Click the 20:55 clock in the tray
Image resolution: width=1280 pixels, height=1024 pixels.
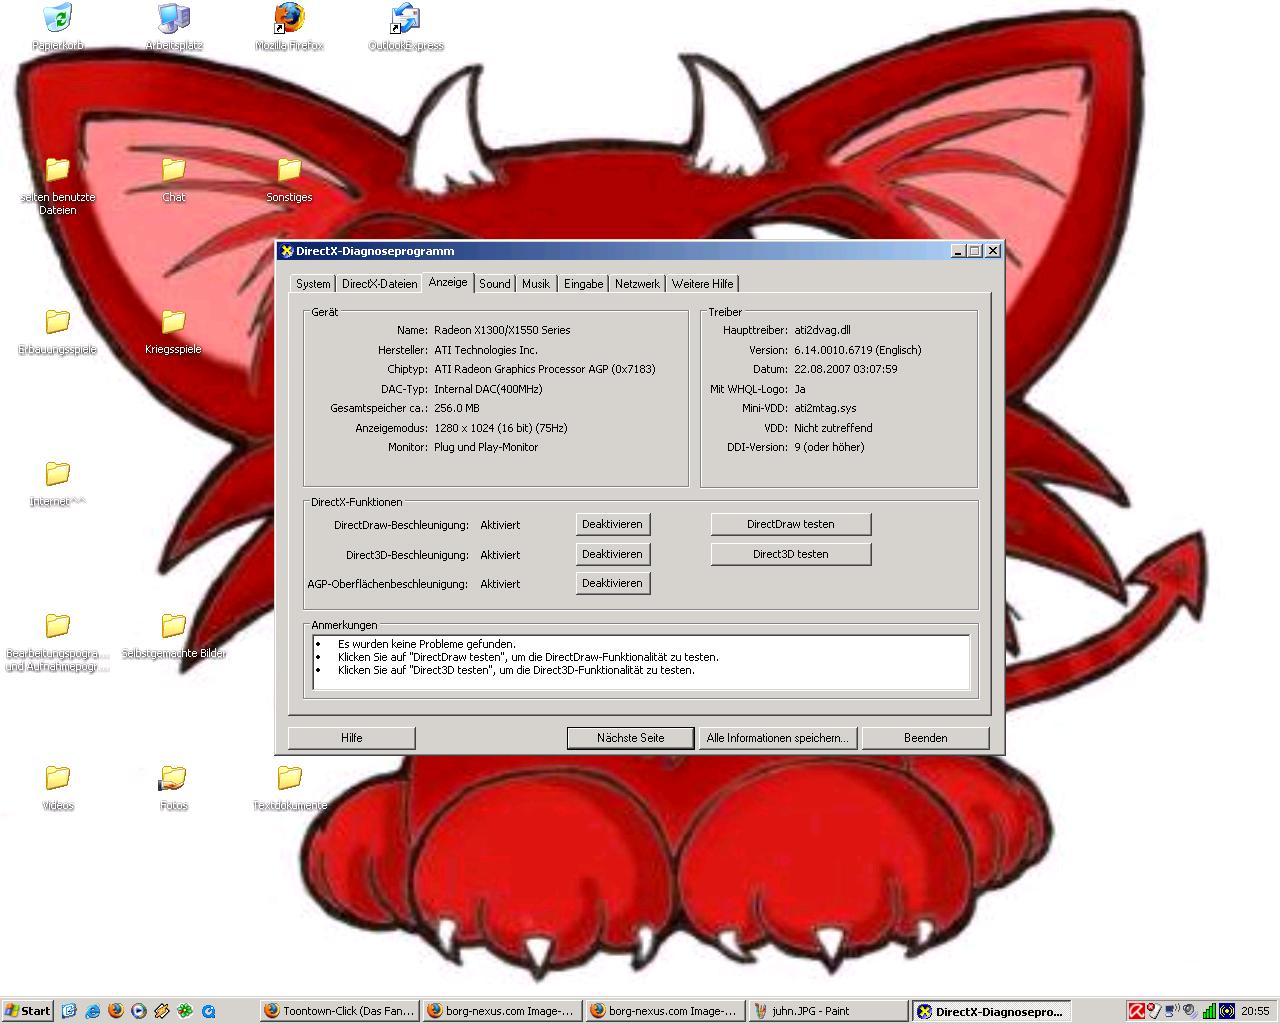pyautogui.click(x=1255, y=1011)
